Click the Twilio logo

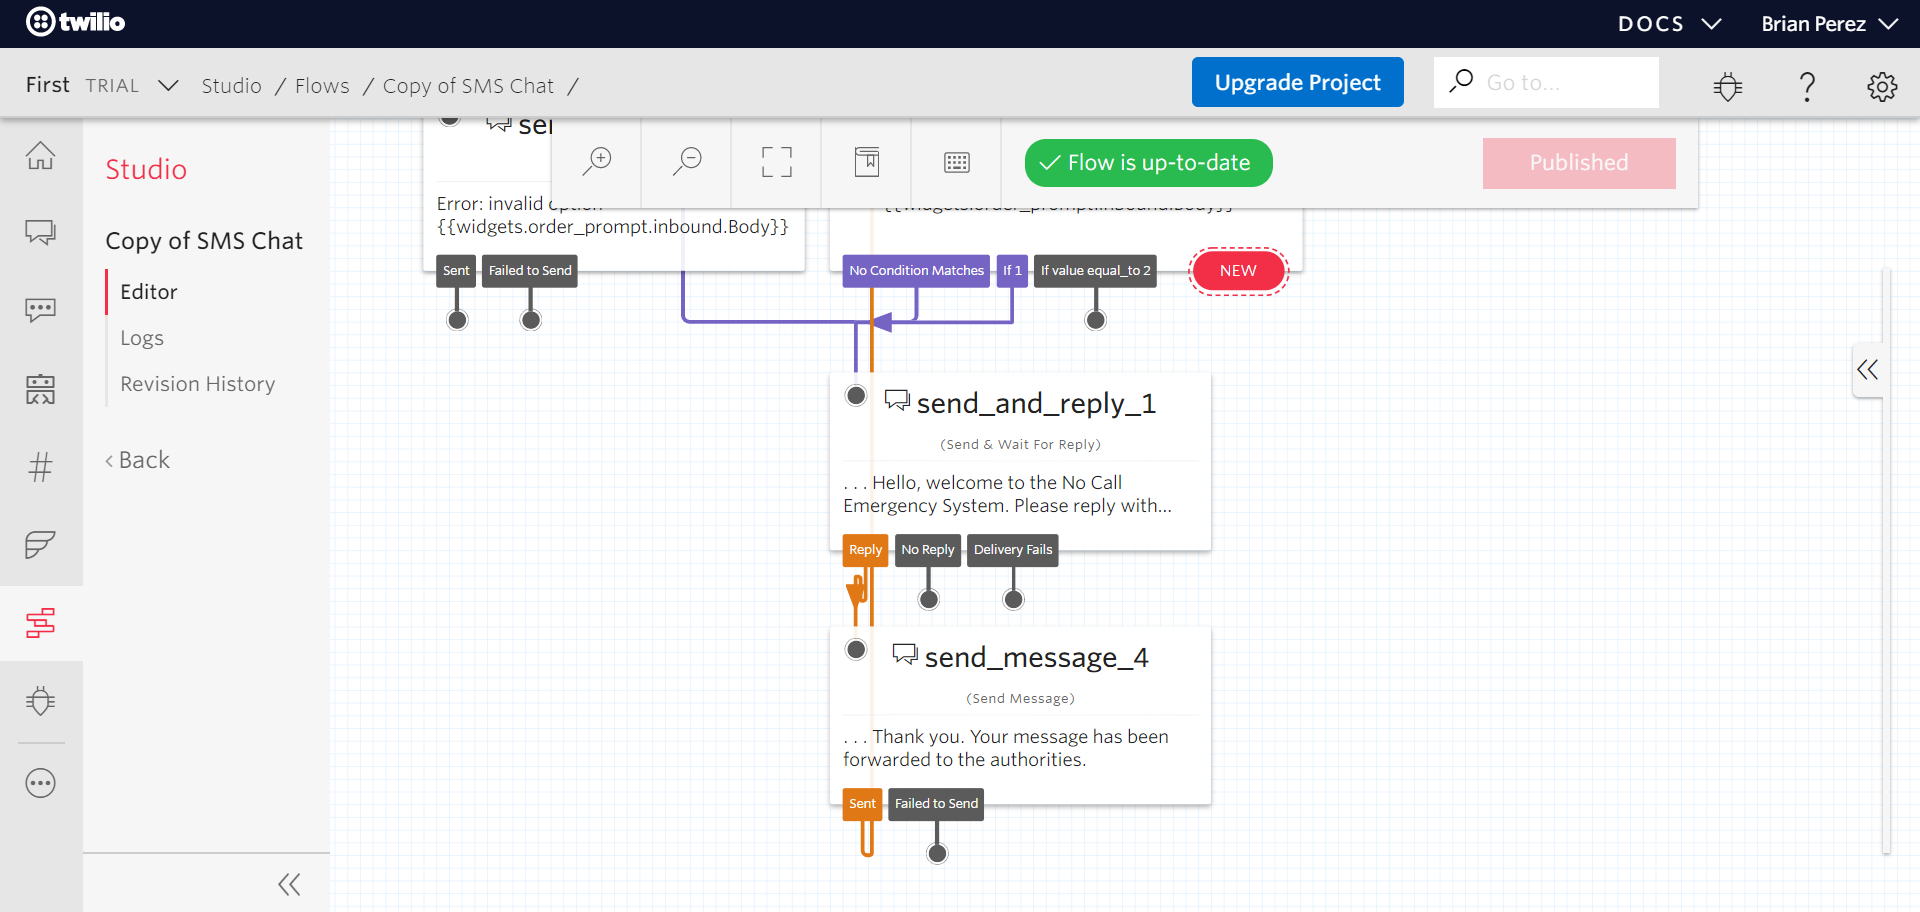pyautogui.click(x=75, y=22)
